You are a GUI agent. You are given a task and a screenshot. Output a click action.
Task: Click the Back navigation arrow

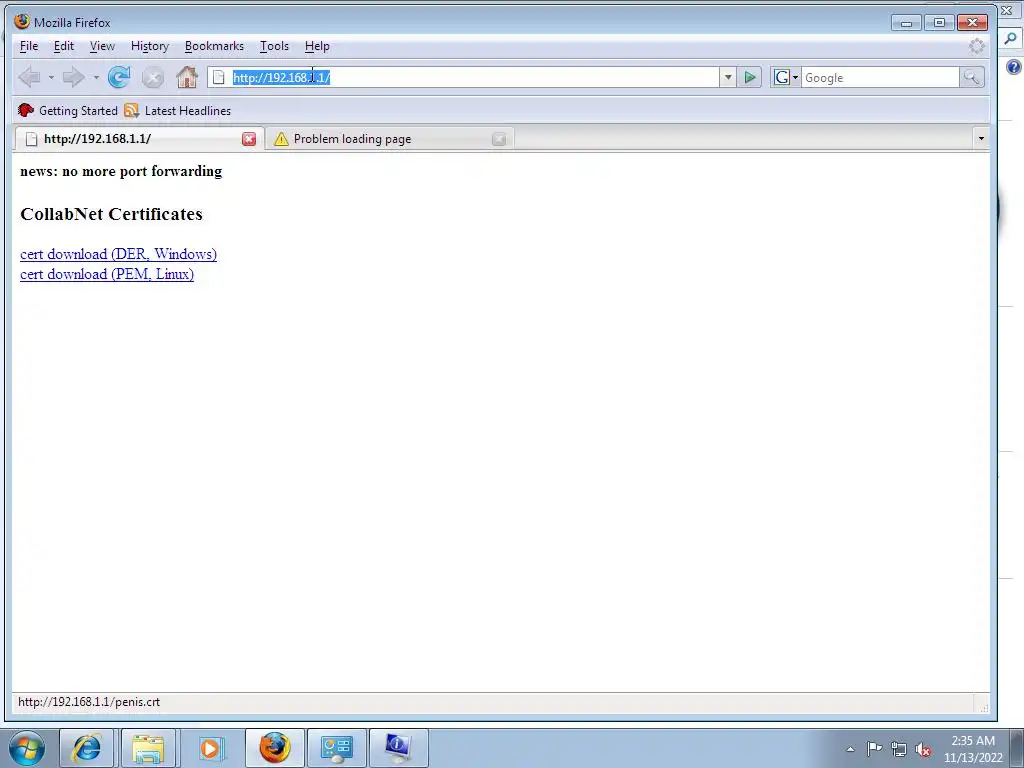29,77
